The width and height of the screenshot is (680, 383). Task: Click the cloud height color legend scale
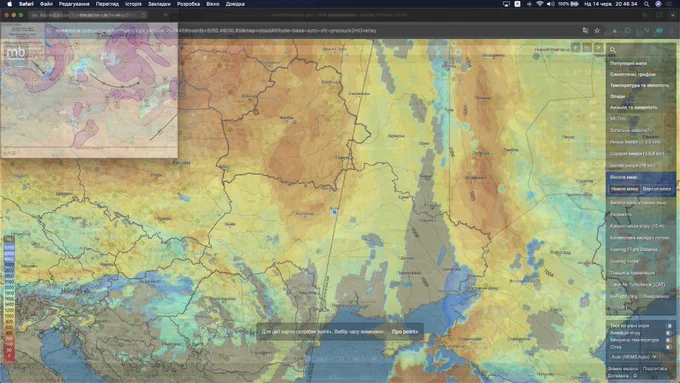(9, 299)
